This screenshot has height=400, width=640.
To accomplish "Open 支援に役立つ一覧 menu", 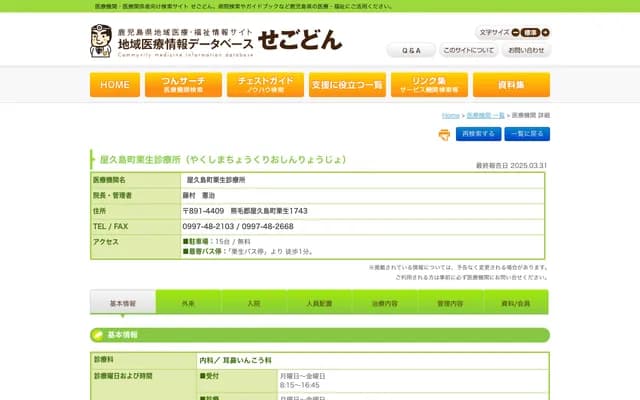I will (x=346, y=85).
